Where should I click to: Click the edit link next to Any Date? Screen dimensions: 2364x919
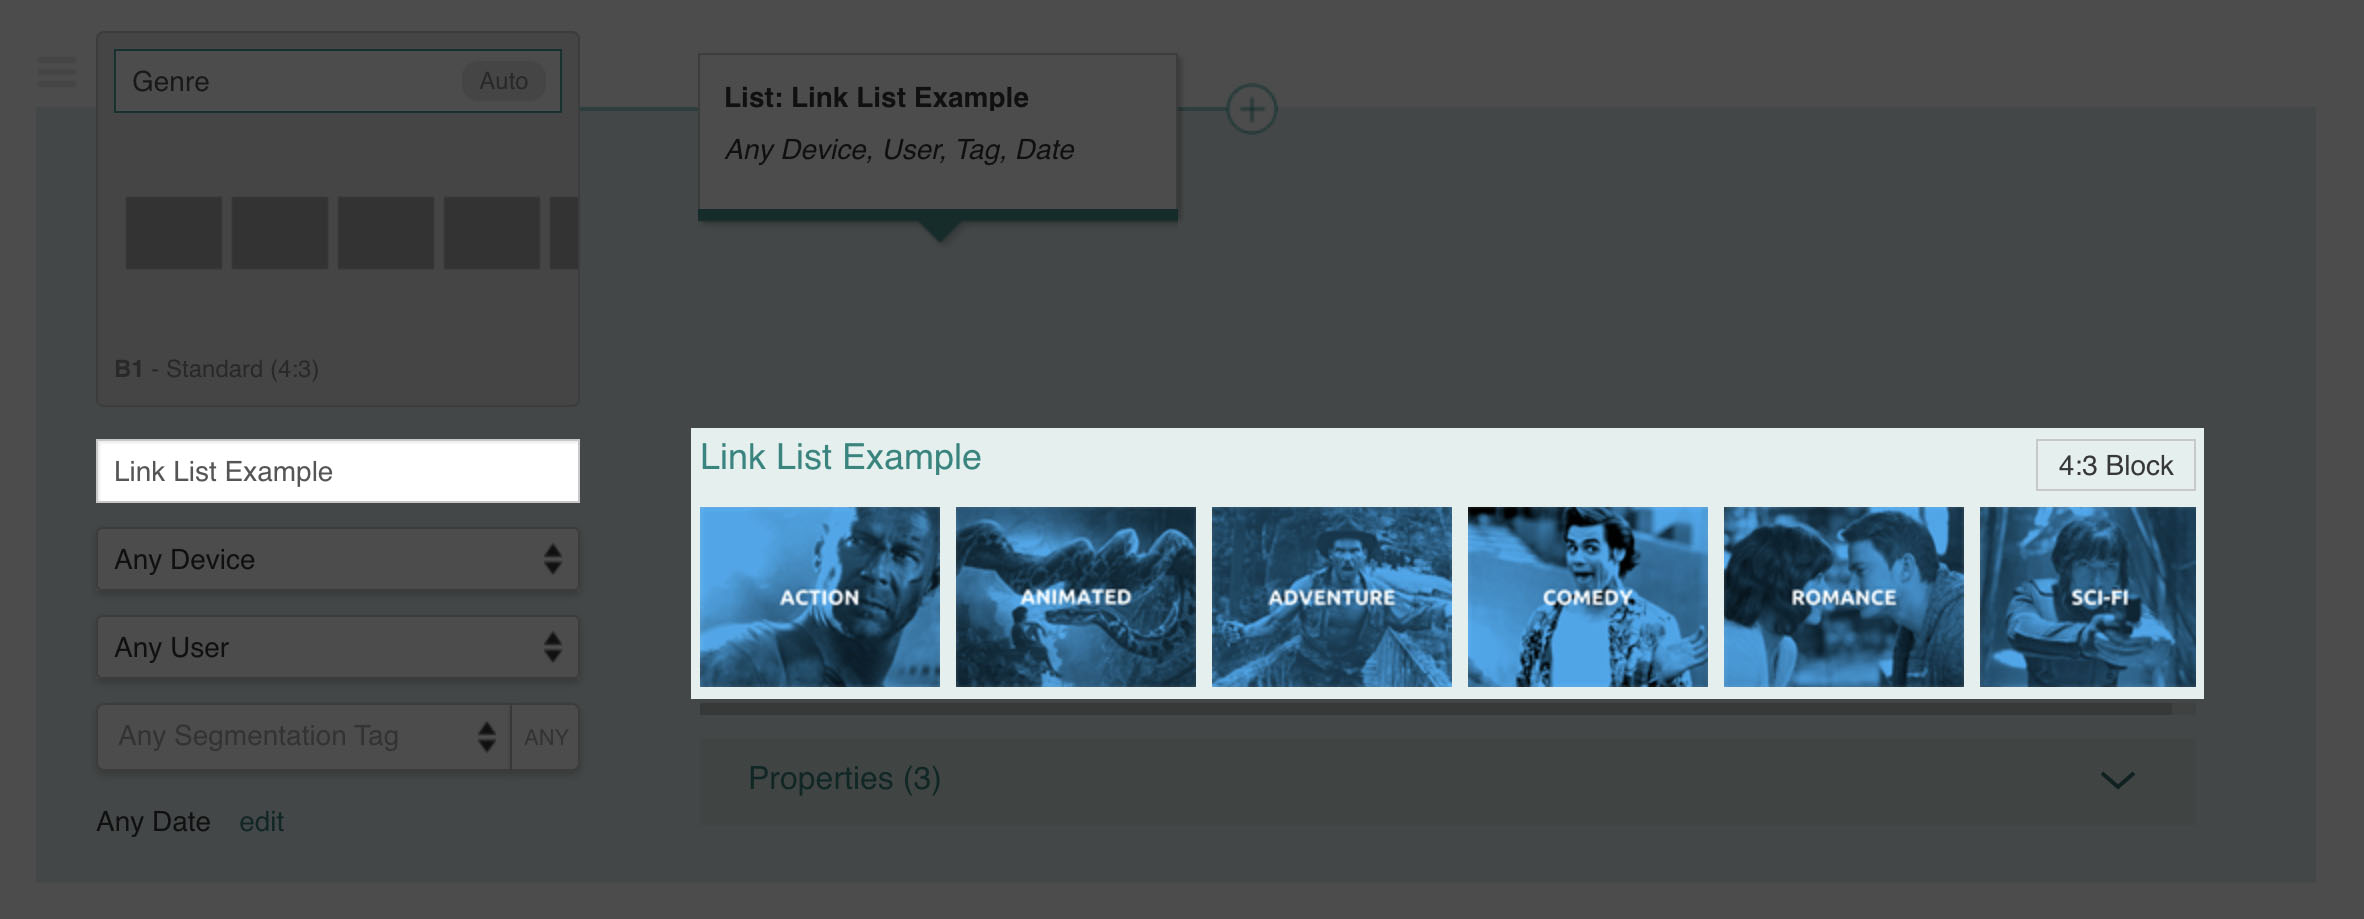(x=261, y=822)
